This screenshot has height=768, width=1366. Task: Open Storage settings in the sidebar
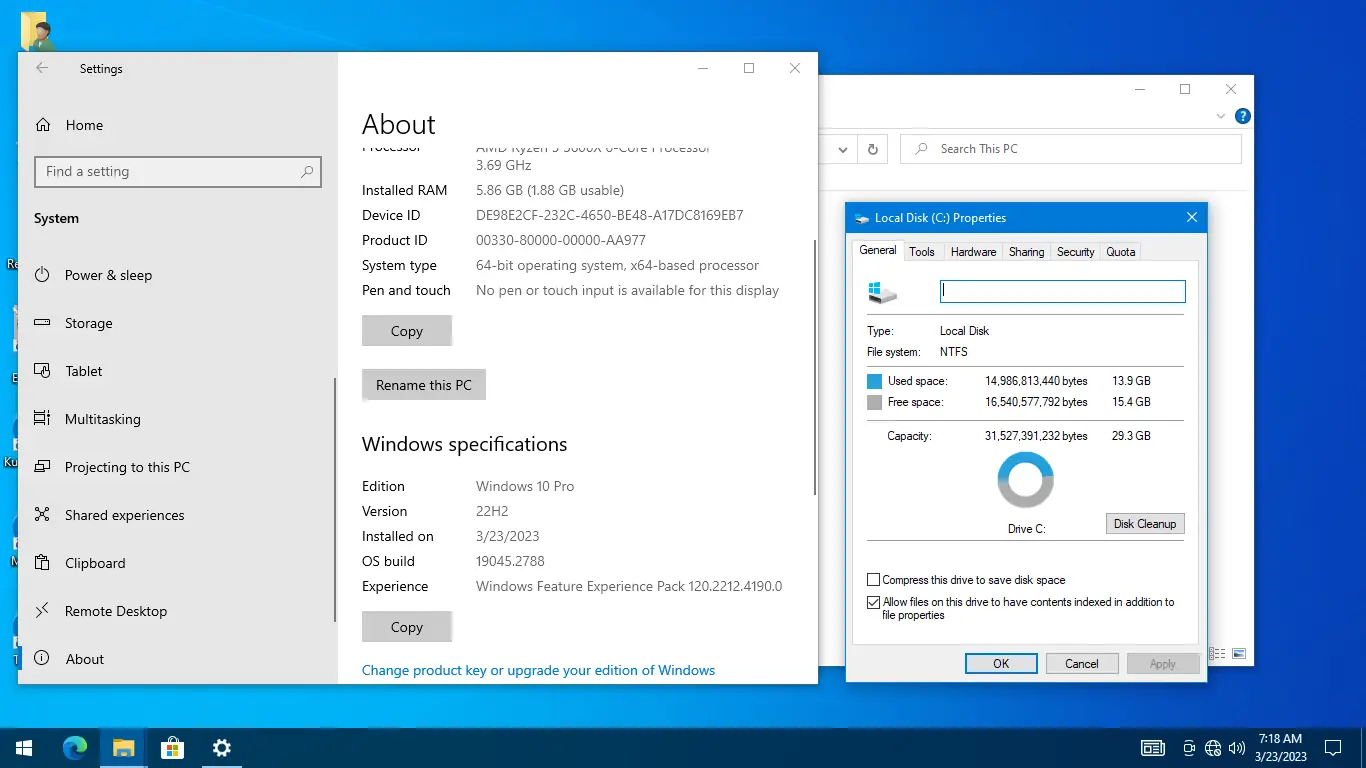click(x=88, y=323)
